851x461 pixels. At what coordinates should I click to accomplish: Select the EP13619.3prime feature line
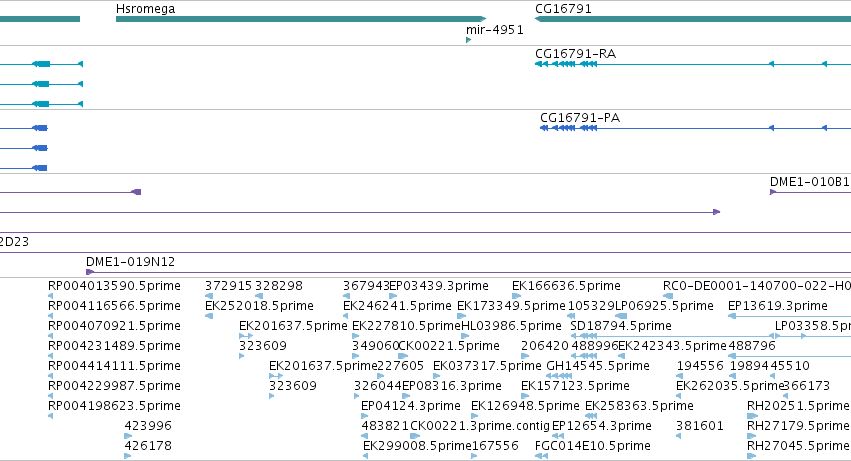(790, 316)
